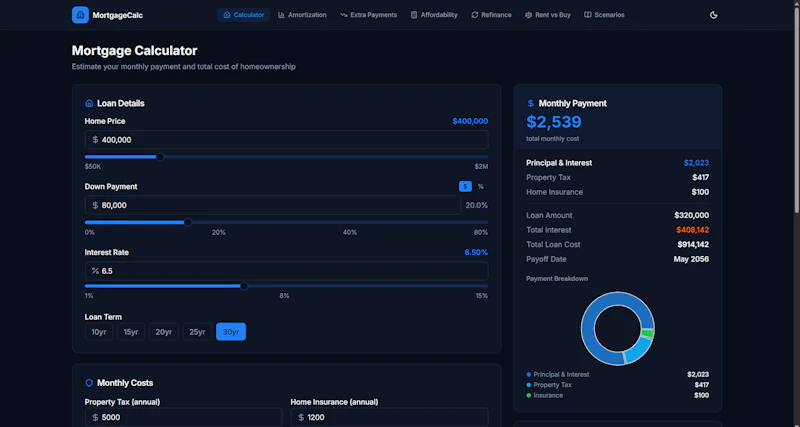Toggle dark mode moon icon
The width and height of the screenshot is (800, 427).
(713, 15)
